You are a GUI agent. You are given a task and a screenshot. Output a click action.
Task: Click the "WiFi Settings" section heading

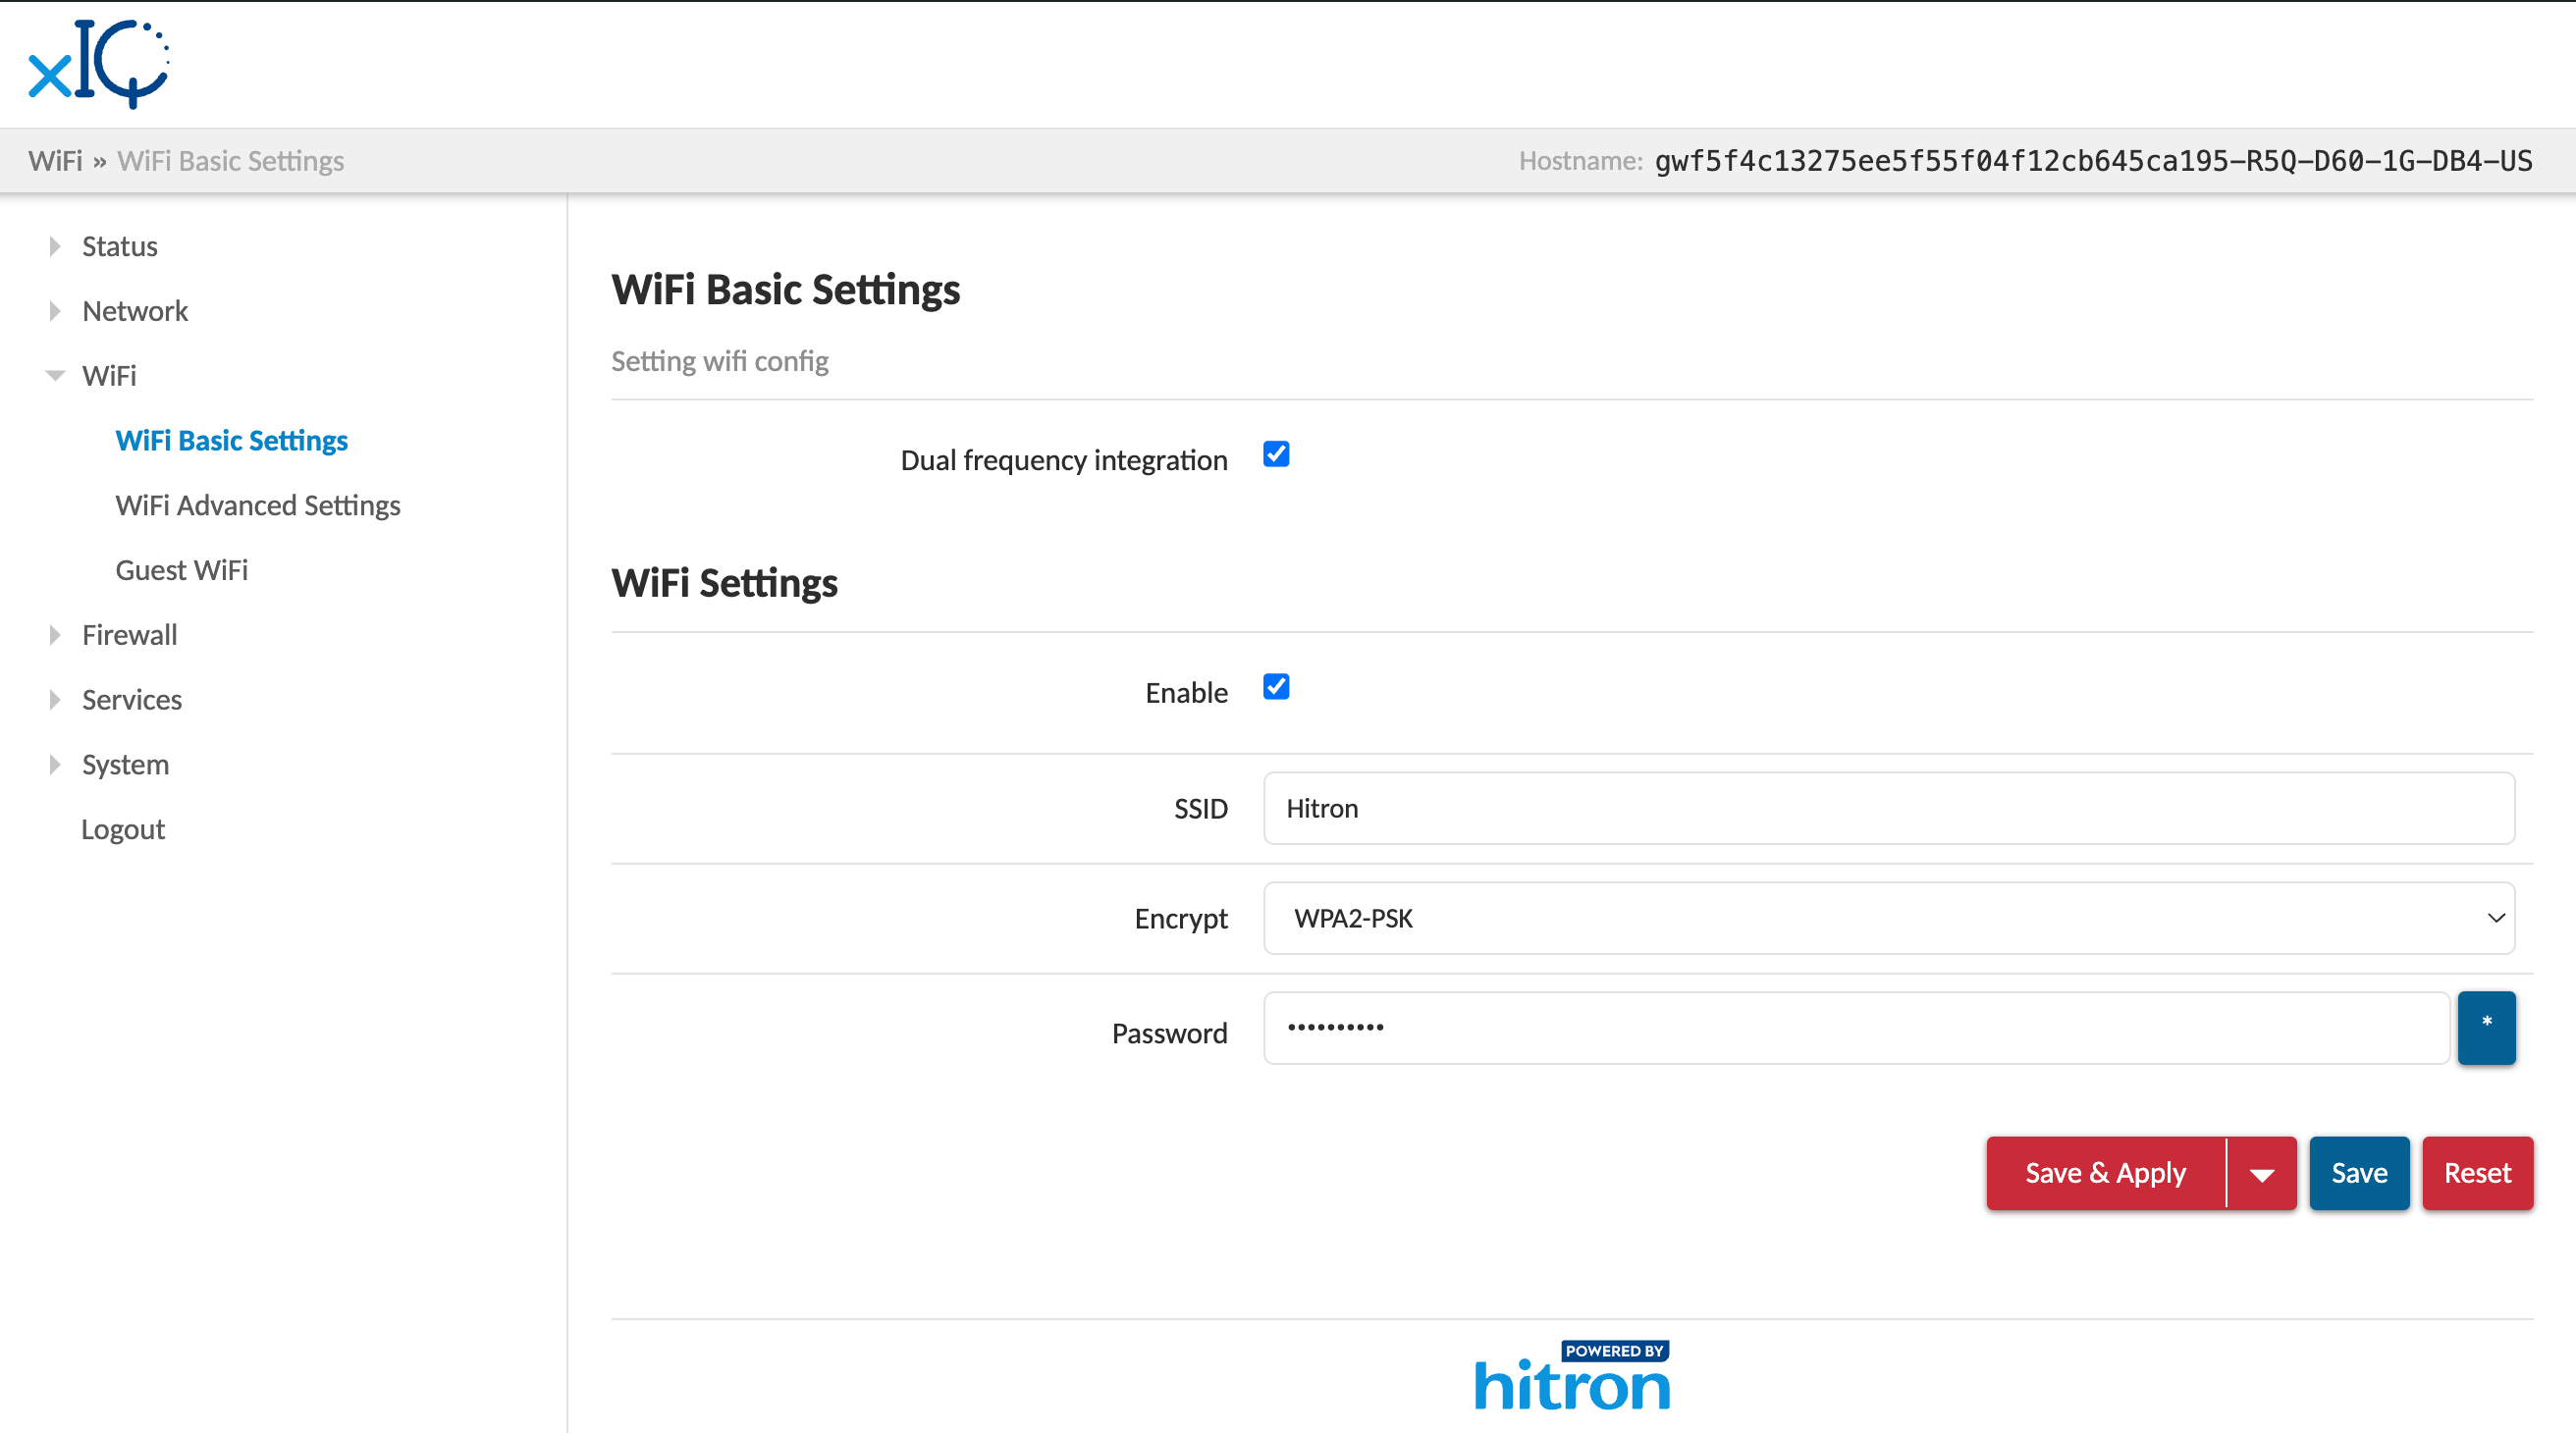tap(725, 583)
